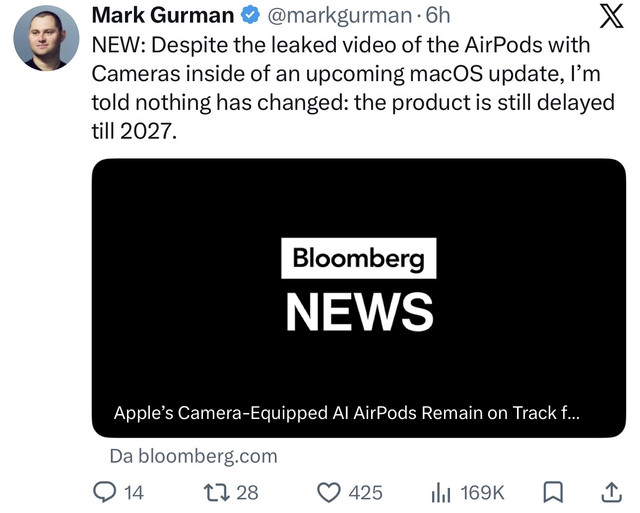Click the X logo in the corner

pyautogui.click(x=611, y=16)
